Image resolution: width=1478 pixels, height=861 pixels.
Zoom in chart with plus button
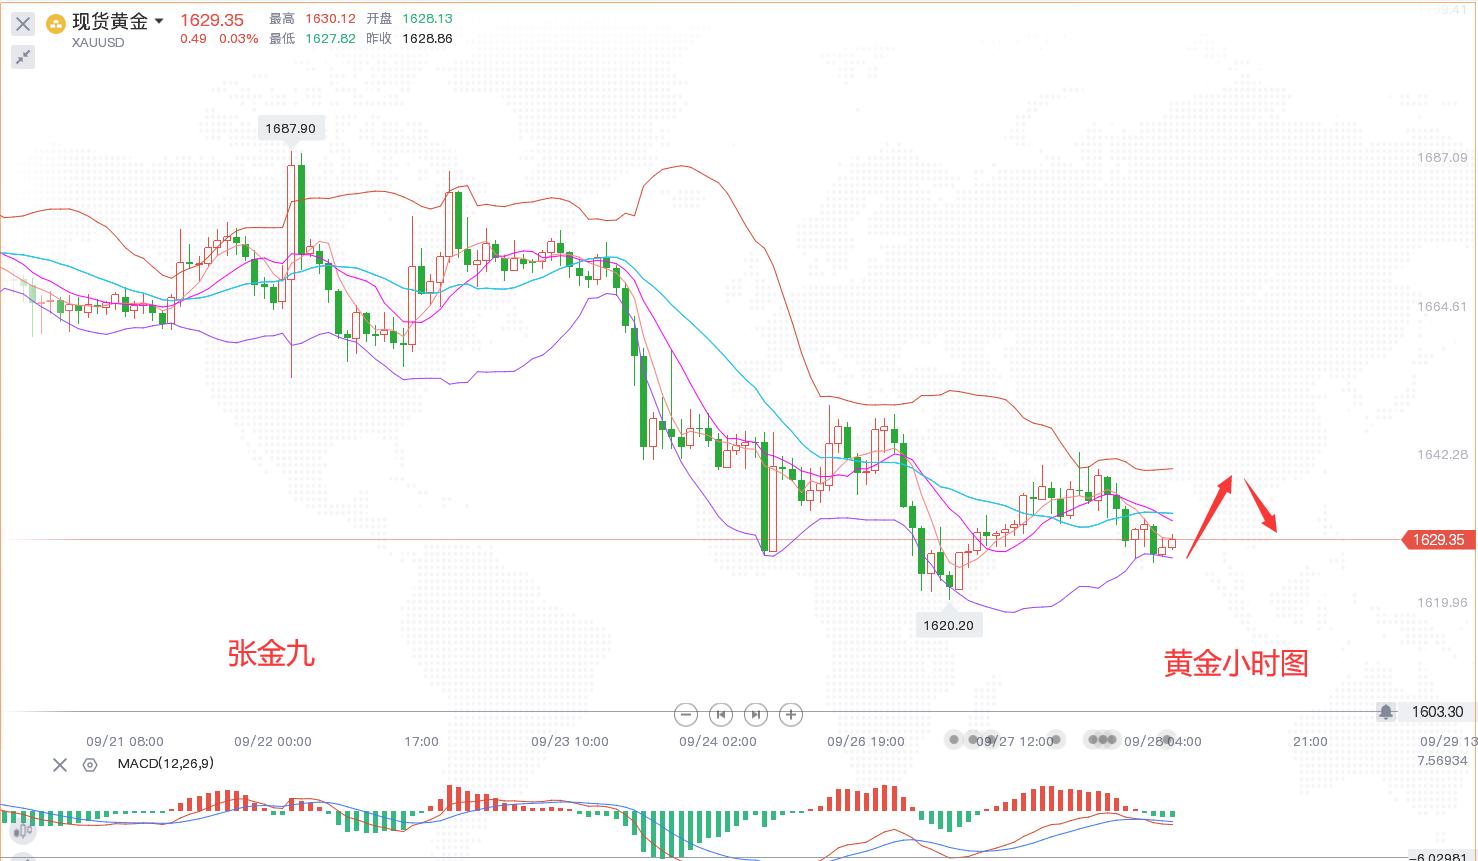coord(791,714)
